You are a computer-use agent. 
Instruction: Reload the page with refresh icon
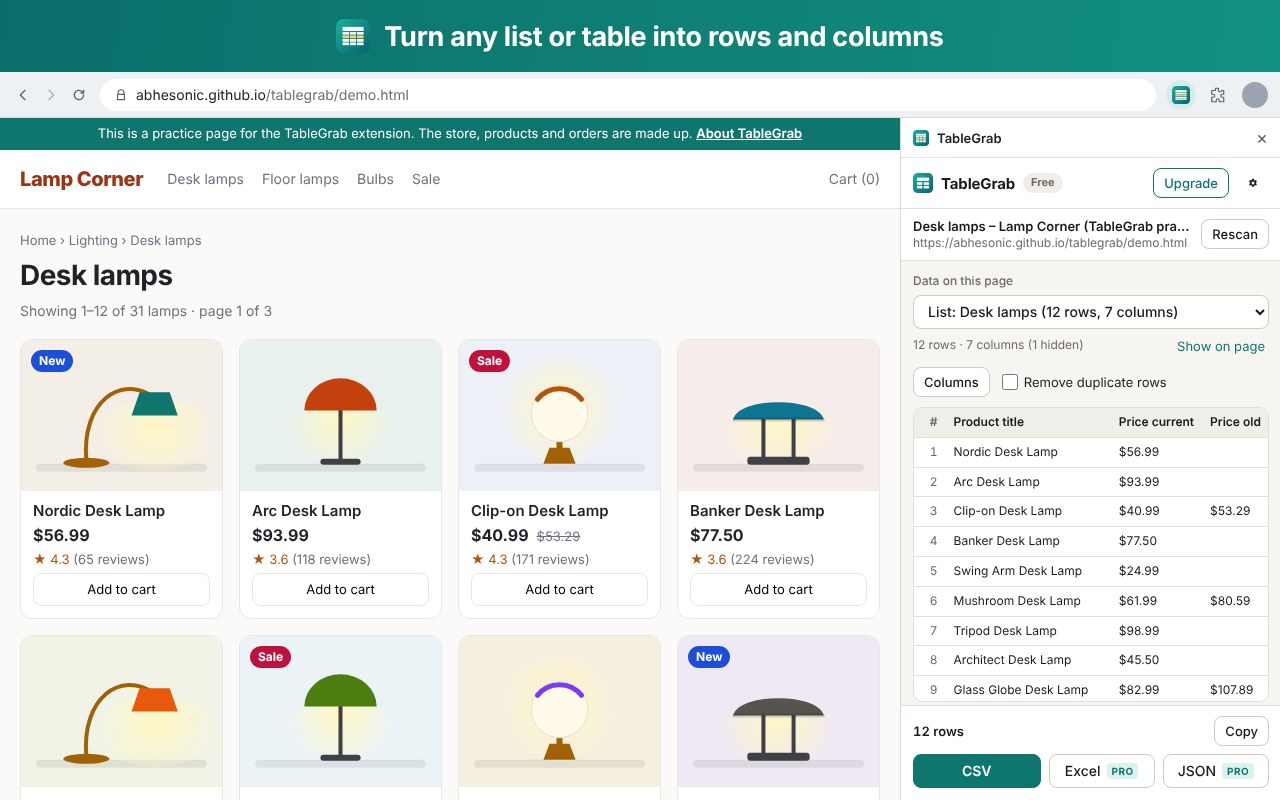point(79,95)
